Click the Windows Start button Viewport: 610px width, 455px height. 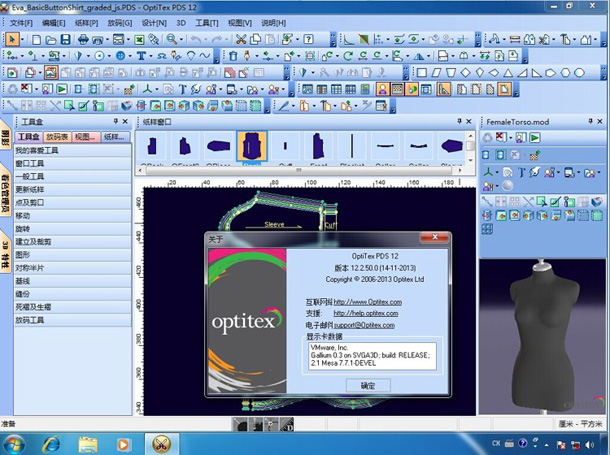click(14, 444)
